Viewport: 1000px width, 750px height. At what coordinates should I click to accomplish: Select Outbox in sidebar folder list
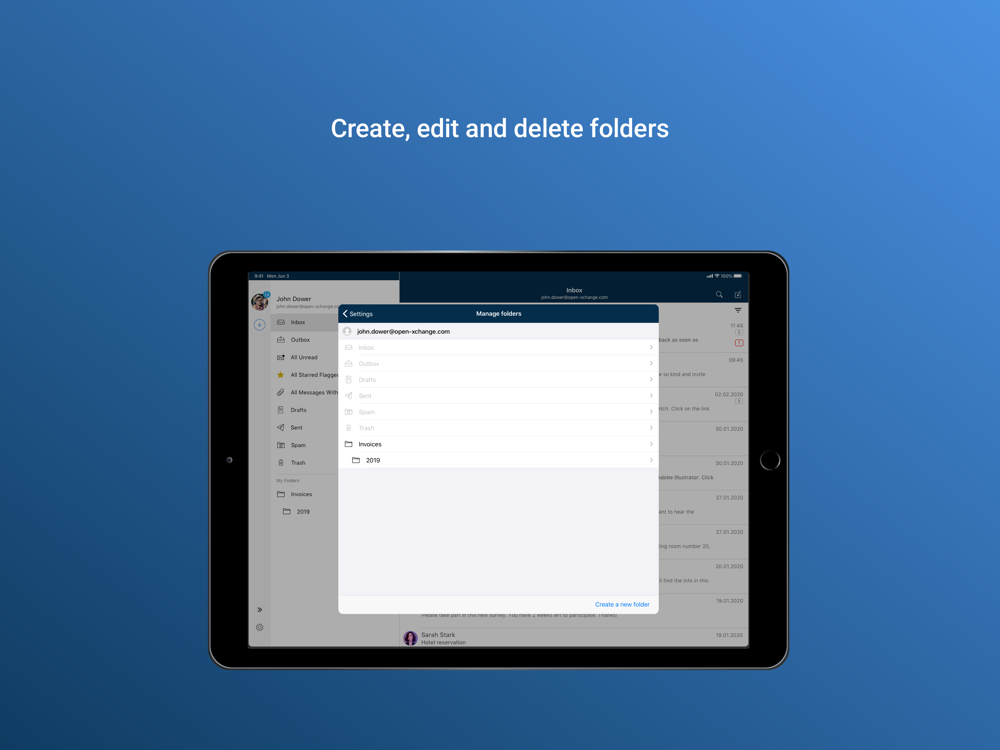(x=305, y=340)
